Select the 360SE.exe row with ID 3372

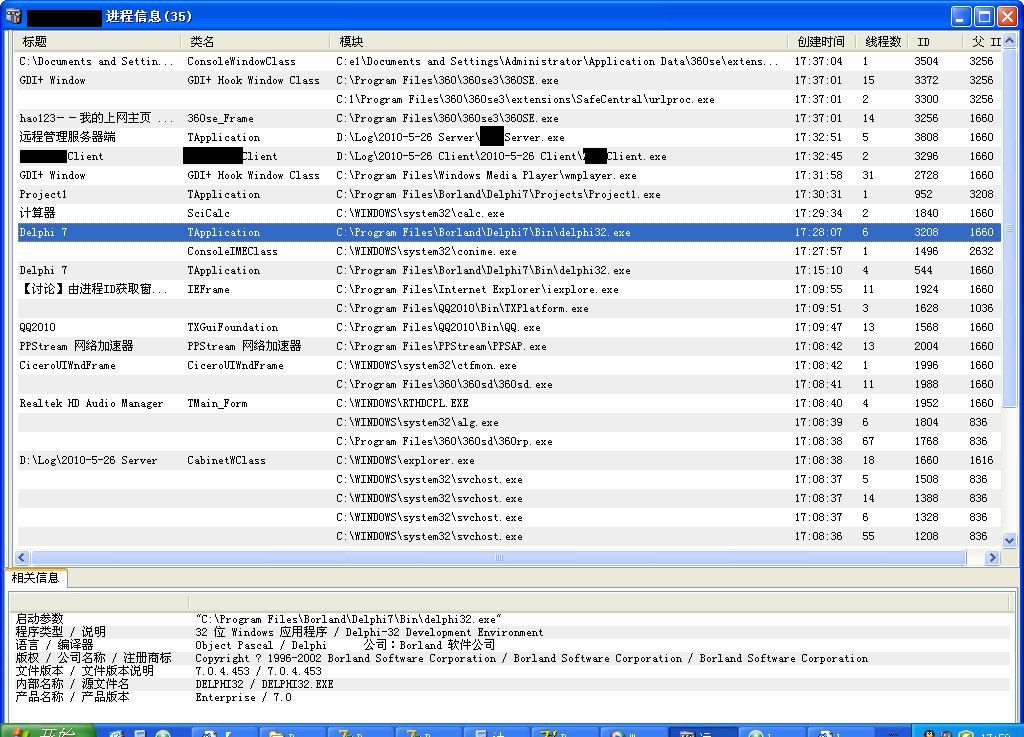[509, 80]
